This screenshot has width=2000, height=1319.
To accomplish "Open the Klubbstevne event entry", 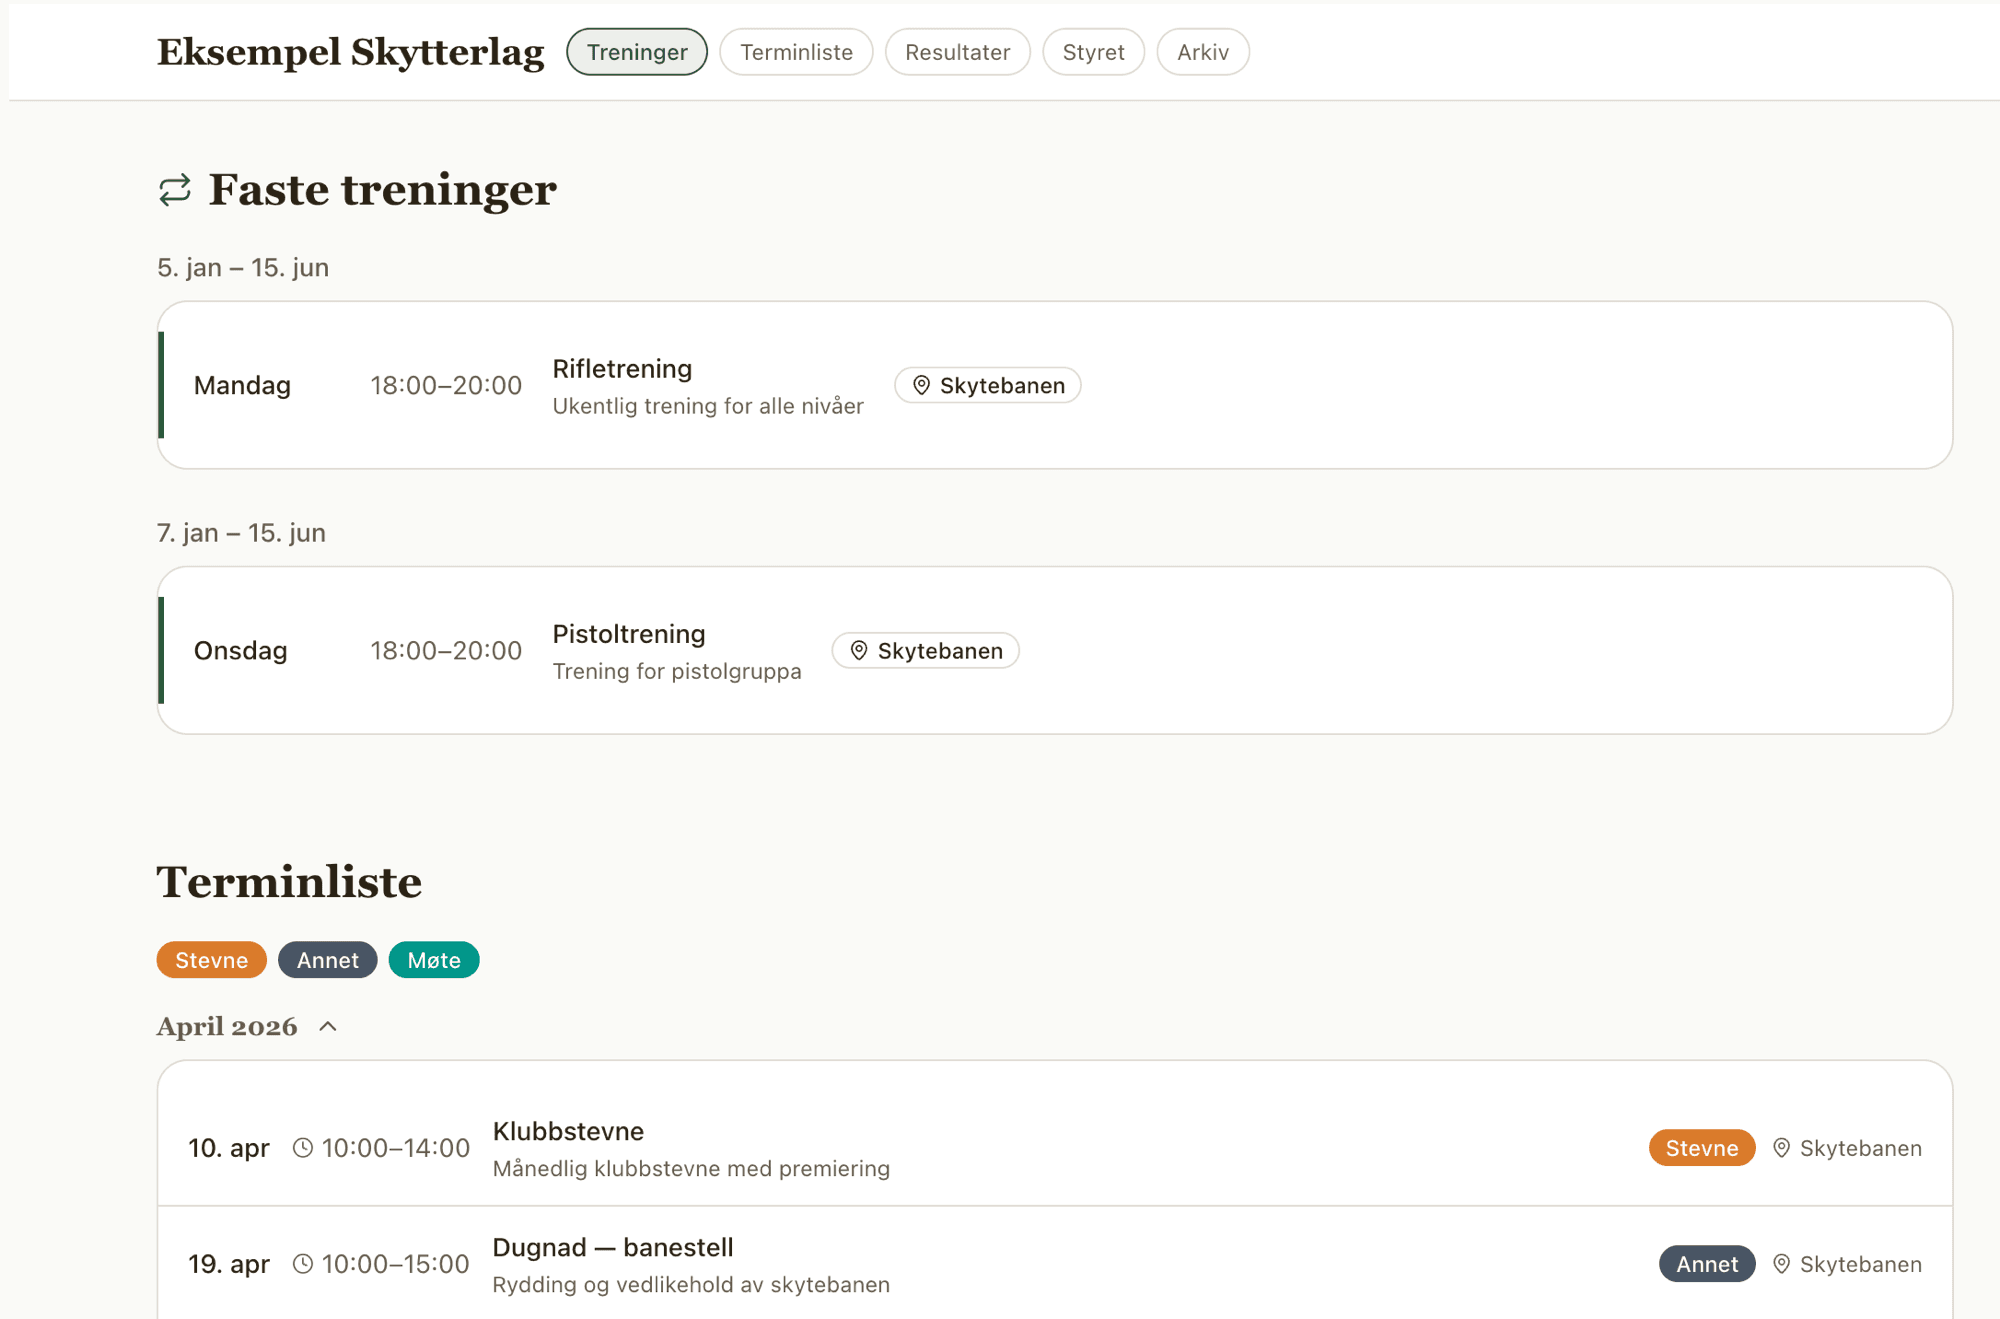I will pos(568,1132).
